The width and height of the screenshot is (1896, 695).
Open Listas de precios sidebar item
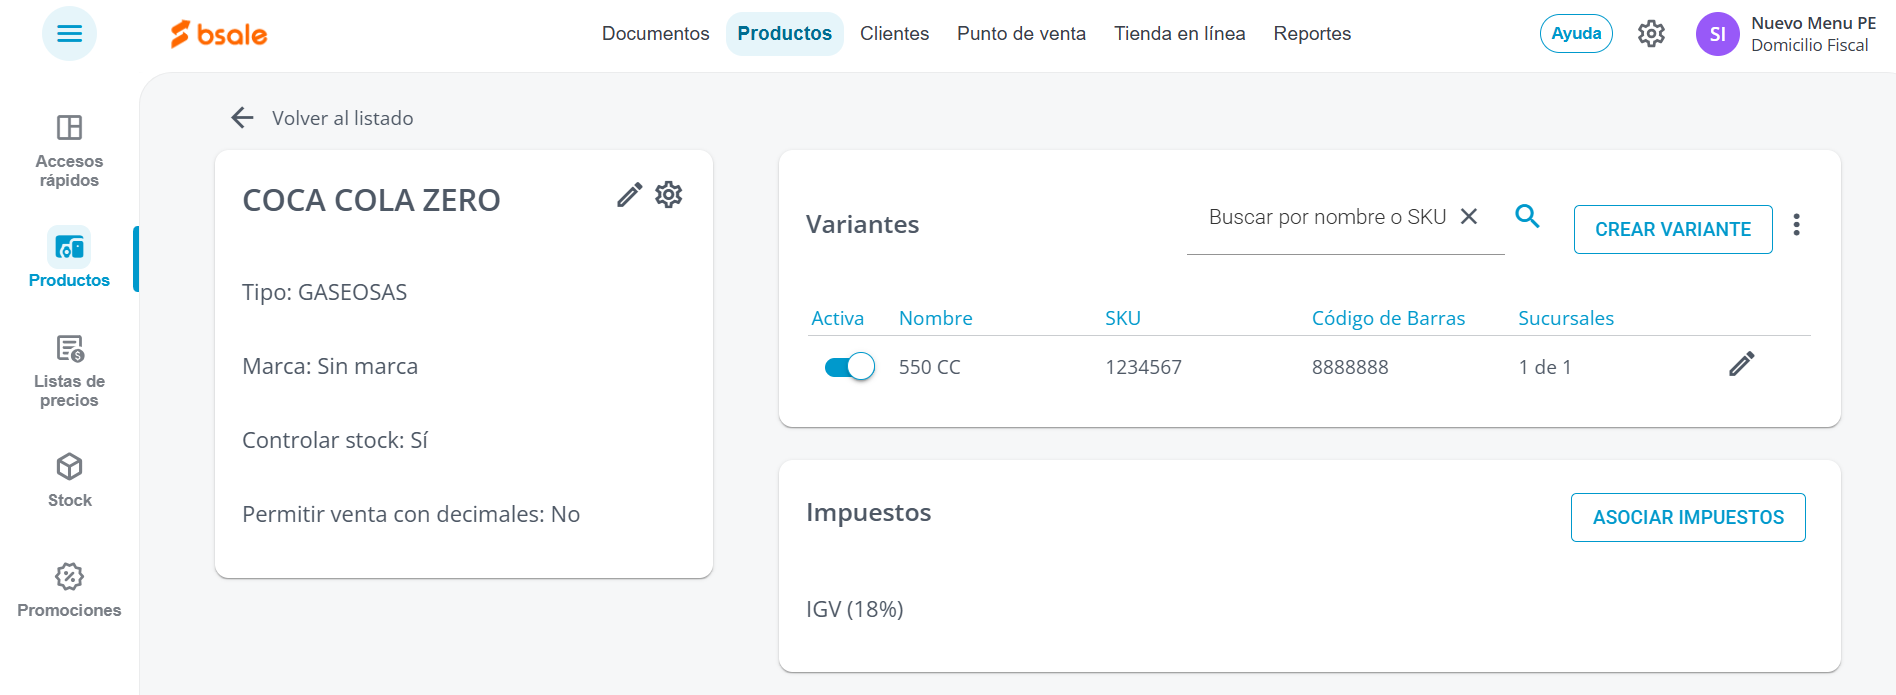coord(69,371)
